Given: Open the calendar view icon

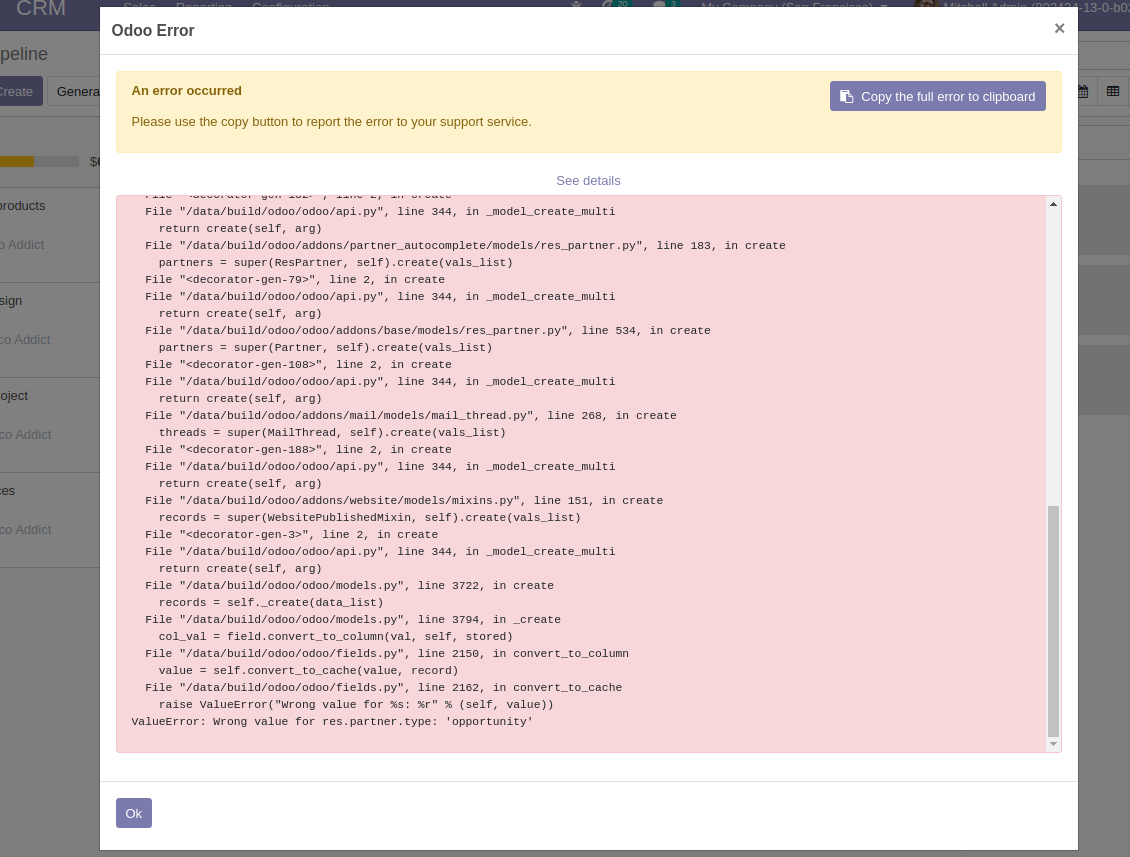Looking at the screenshot, I should pyautogui.click(x=1082, y=90).
